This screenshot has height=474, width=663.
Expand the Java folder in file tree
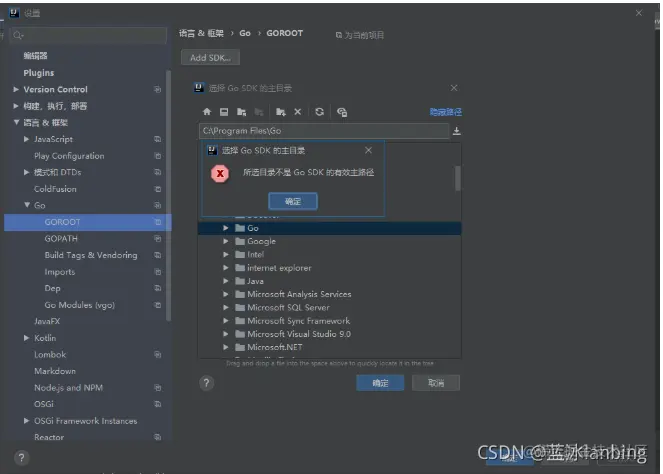226,281
